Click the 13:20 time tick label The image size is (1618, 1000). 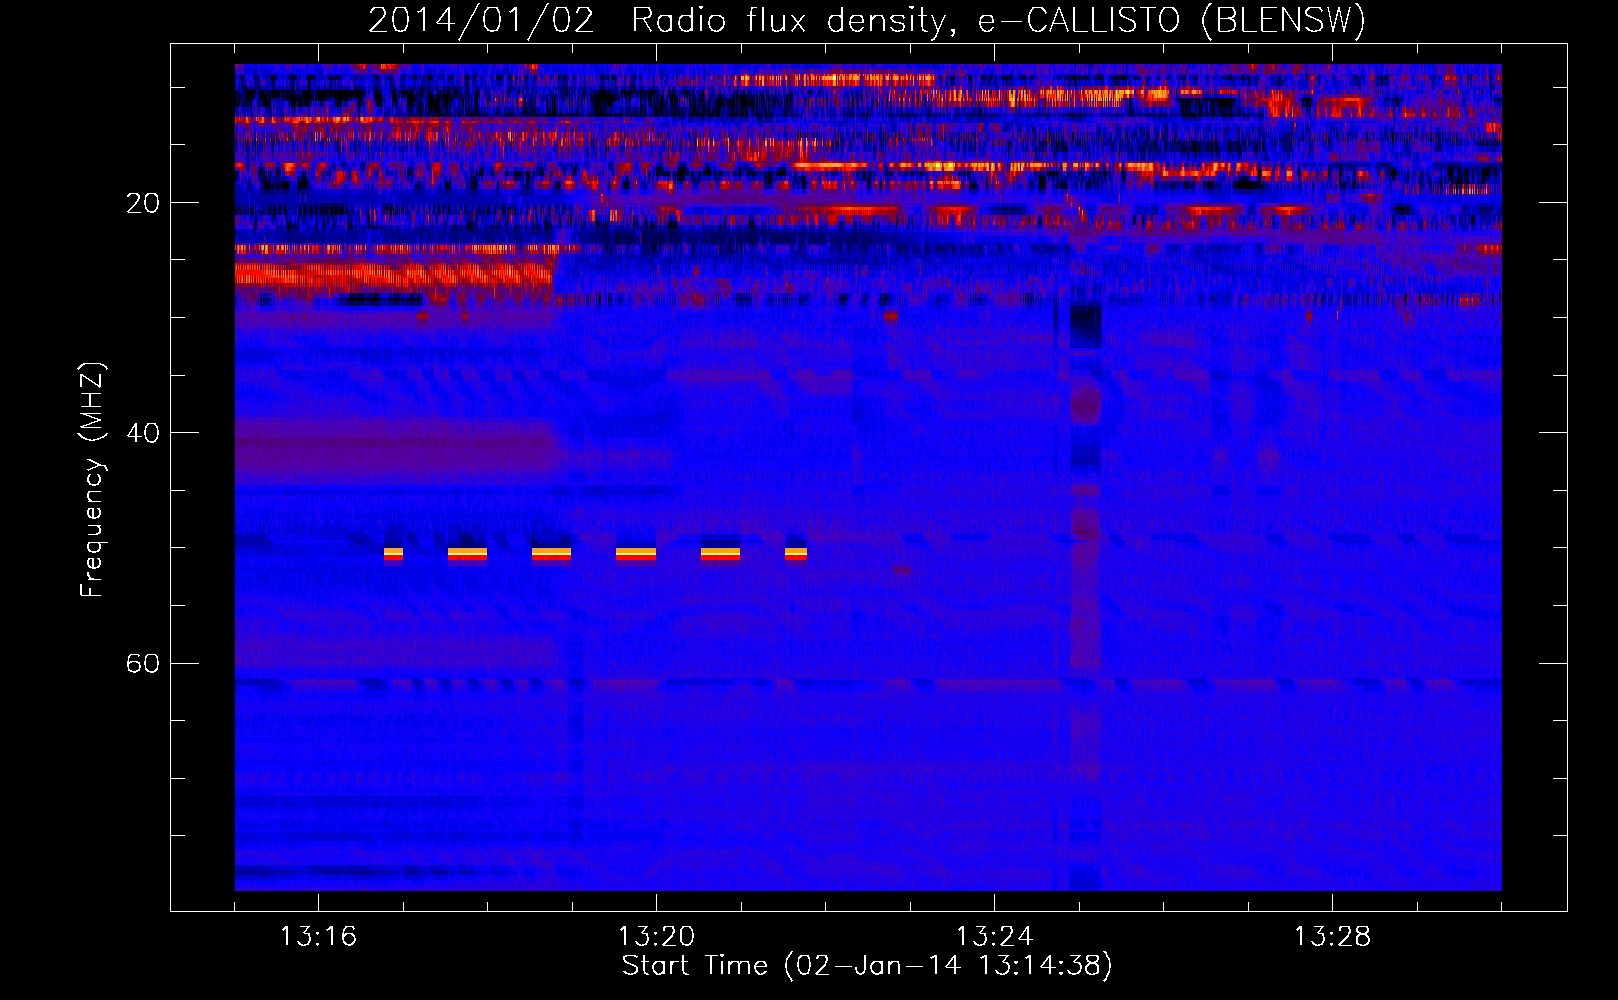(x=656, y=937)
